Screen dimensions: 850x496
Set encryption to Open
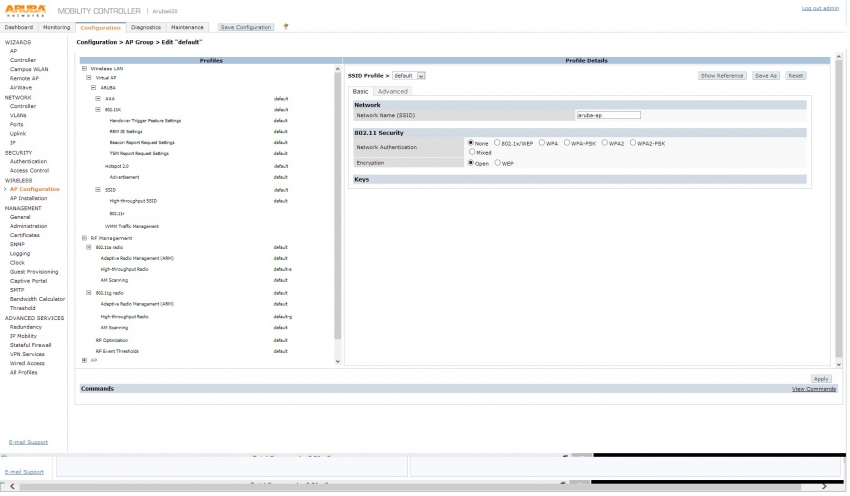(471, 163)
